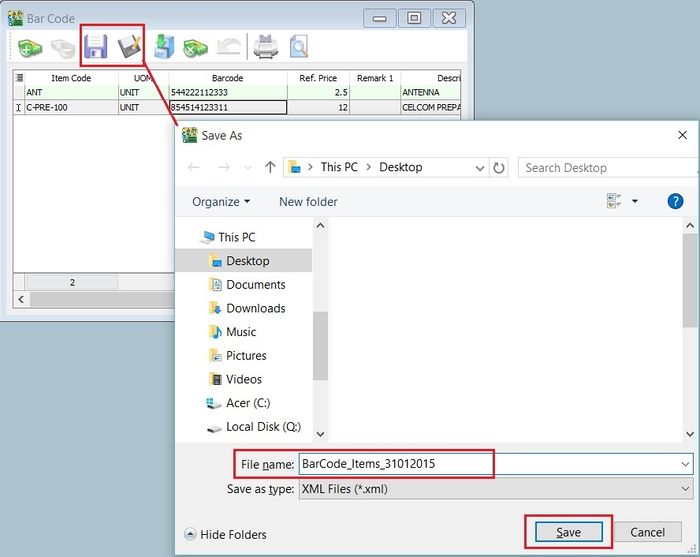Collapse the folder pane with Hide Folders

tap(227, 534)
